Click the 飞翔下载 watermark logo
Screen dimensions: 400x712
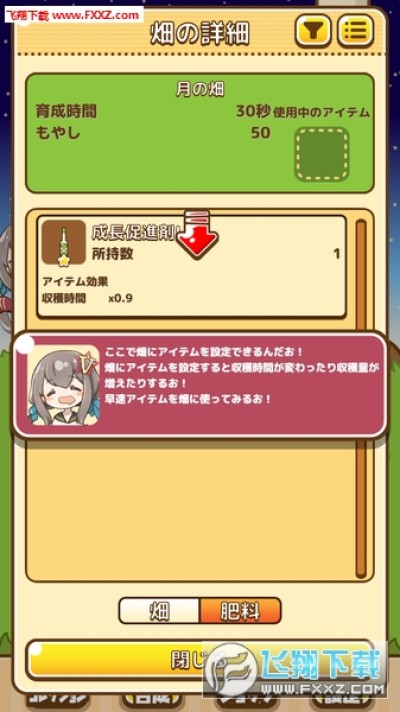coord(295,668)
